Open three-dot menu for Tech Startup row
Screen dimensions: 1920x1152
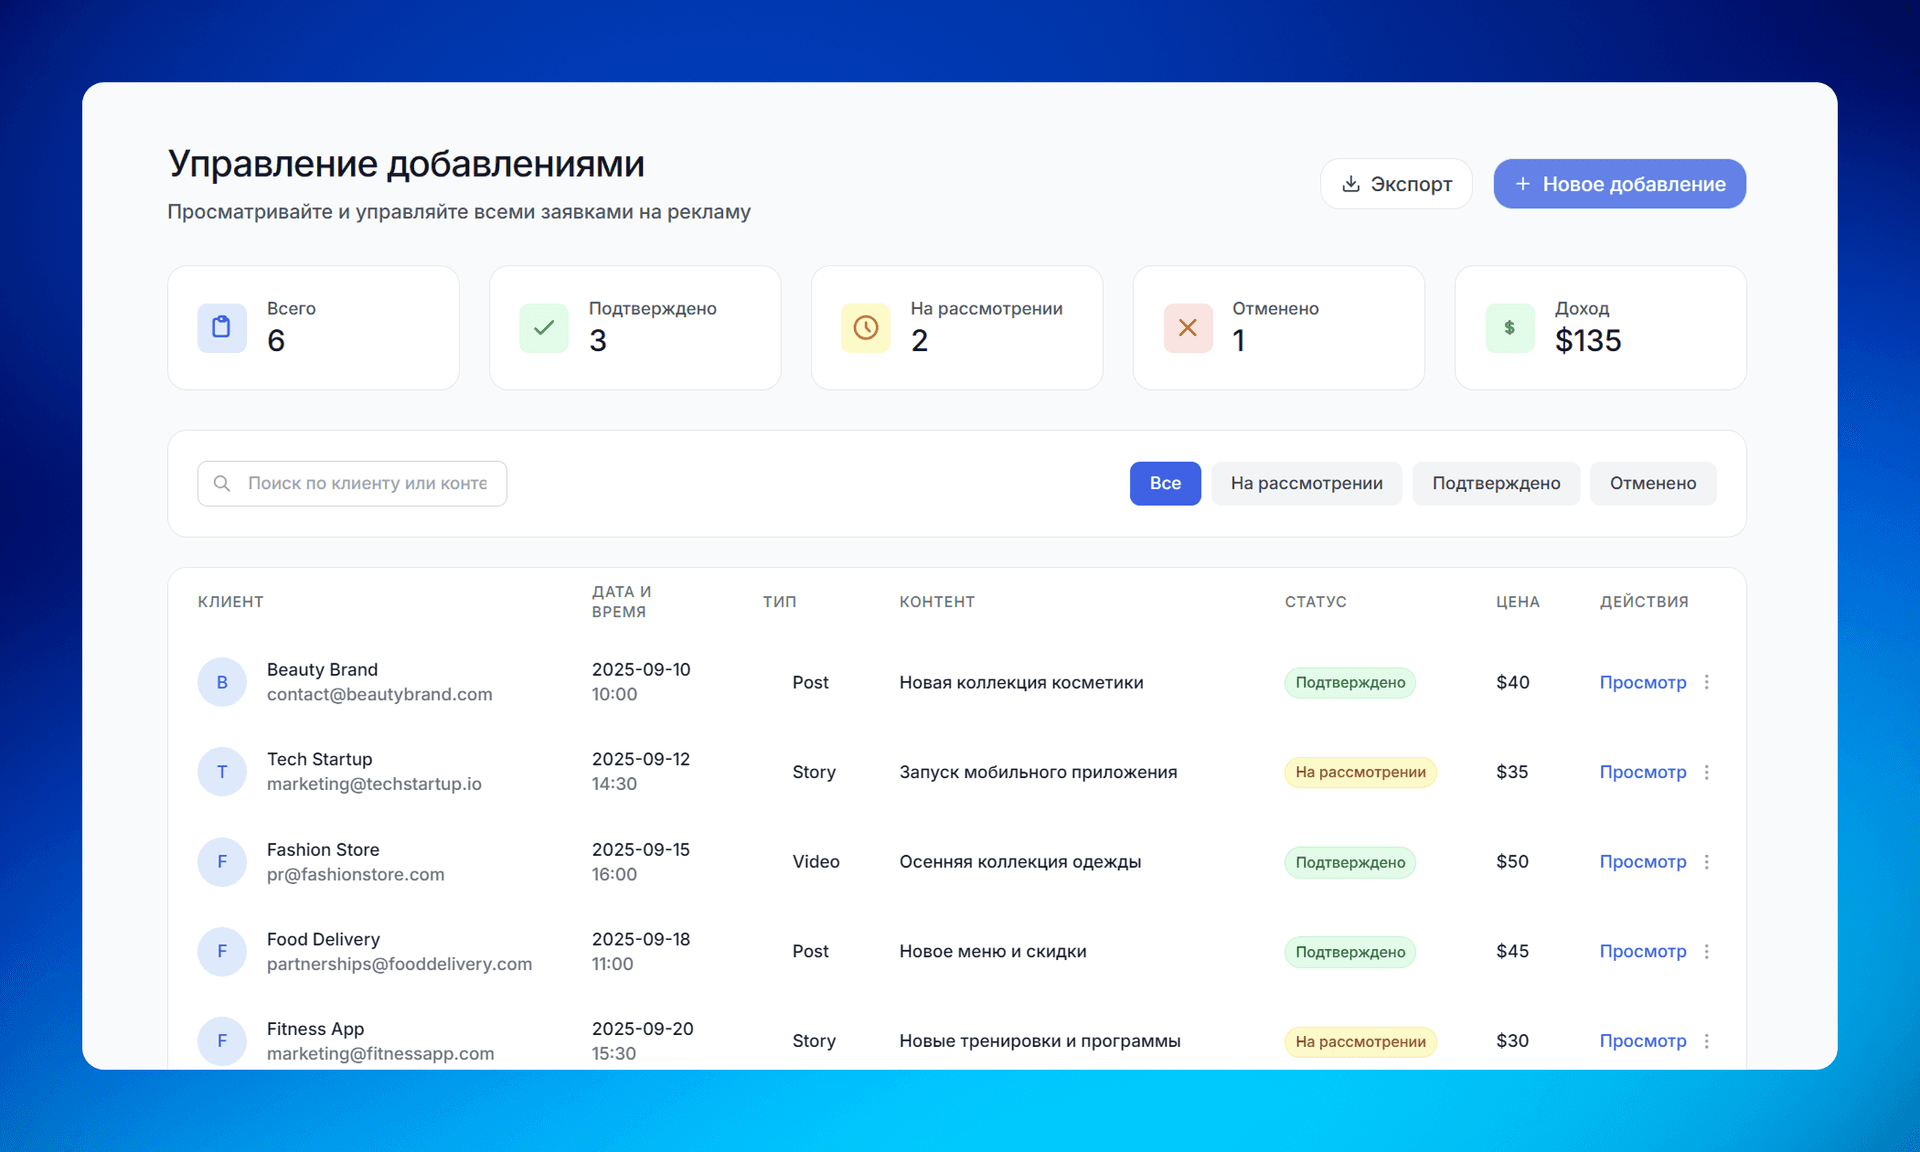1707,772
